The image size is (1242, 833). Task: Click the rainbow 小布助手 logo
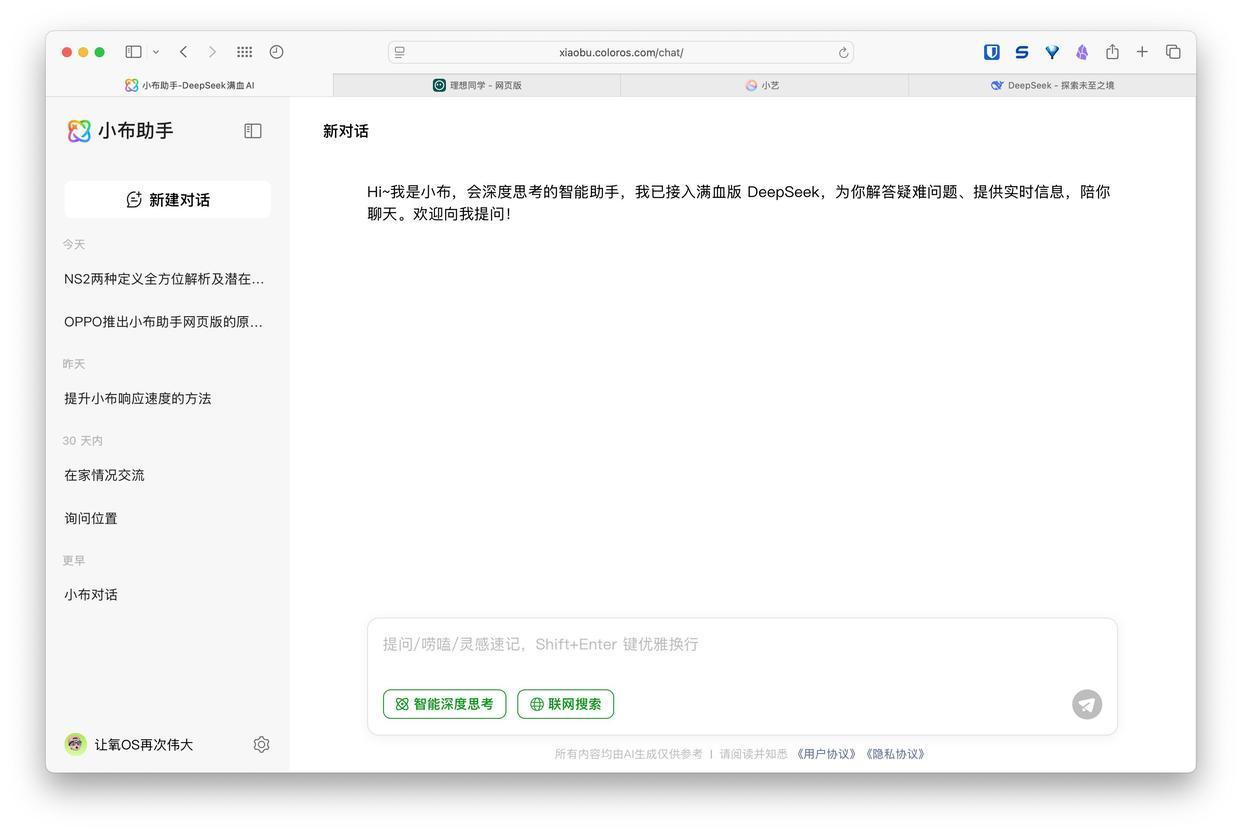(x=79, y=130)
